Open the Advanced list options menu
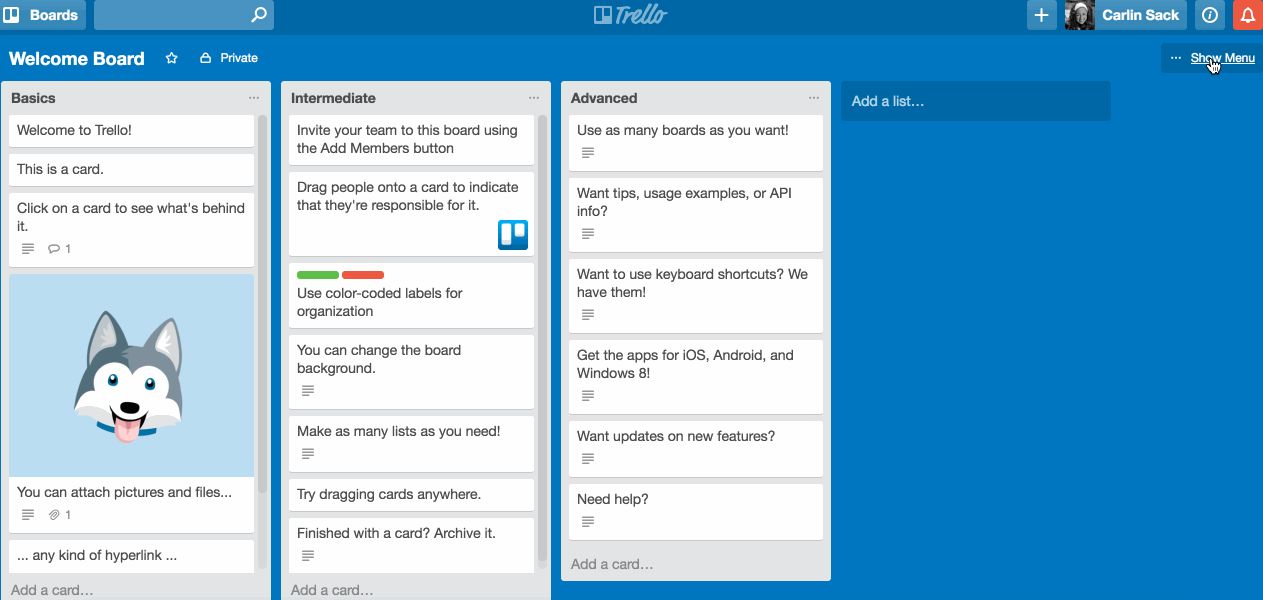Screen dimensions: 1263x600 (x=814, y=98)
